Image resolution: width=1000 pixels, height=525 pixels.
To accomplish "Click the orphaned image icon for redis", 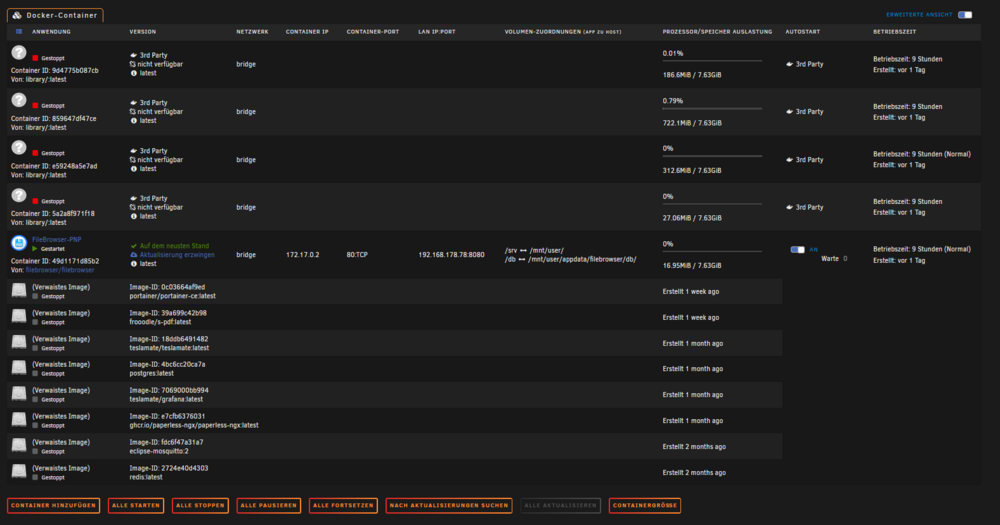I will (19, 472).
